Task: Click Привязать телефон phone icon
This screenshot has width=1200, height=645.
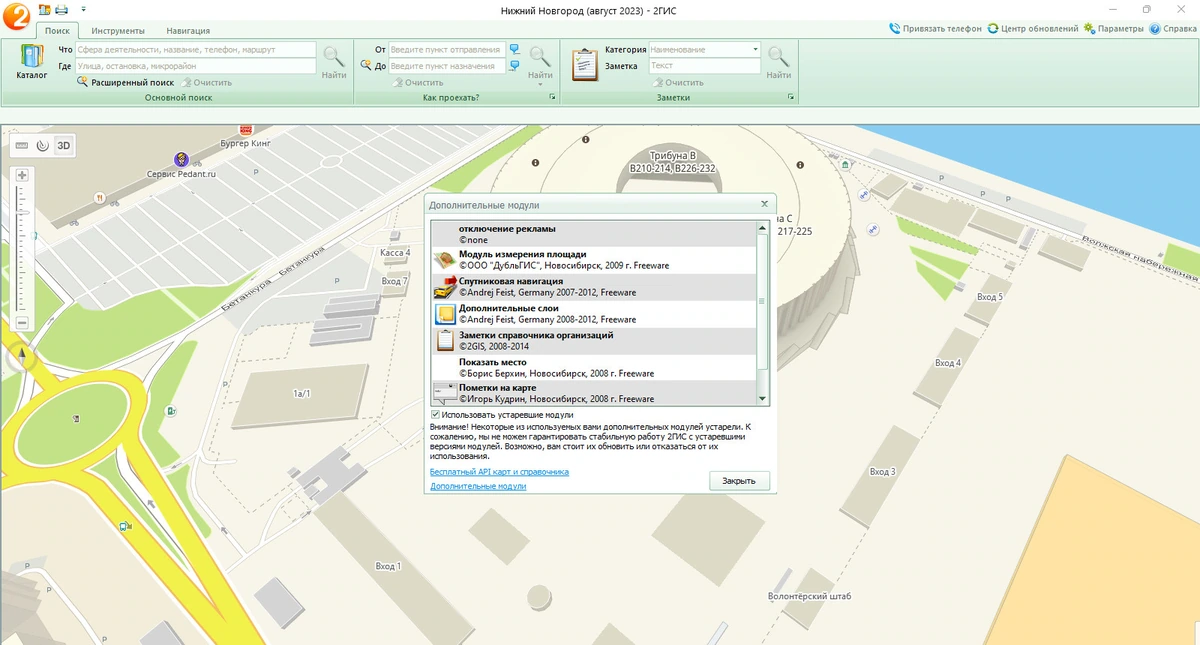Action: (894, 29)
